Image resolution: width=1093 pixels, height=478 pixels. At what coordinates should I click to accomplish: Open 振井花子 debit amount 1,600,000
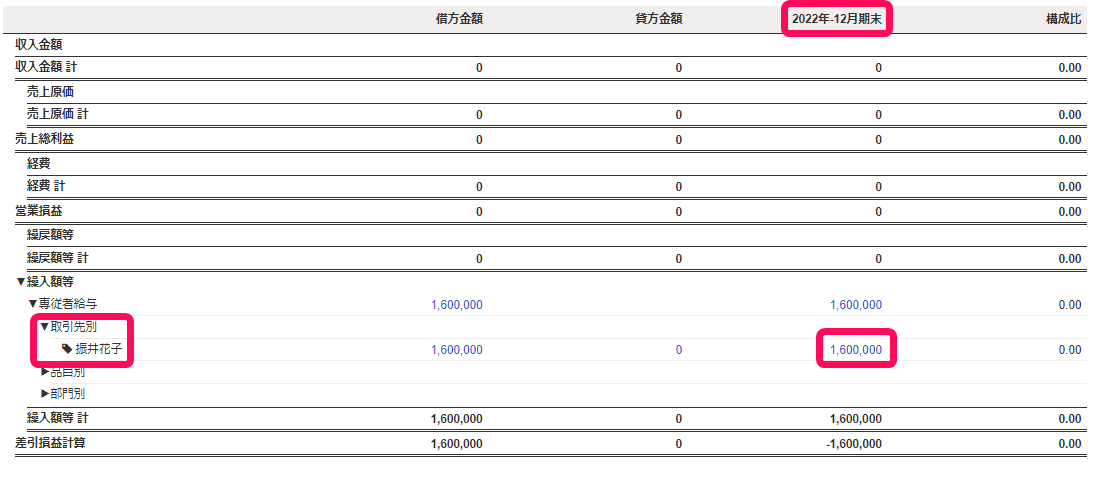(x=457, y=349)
